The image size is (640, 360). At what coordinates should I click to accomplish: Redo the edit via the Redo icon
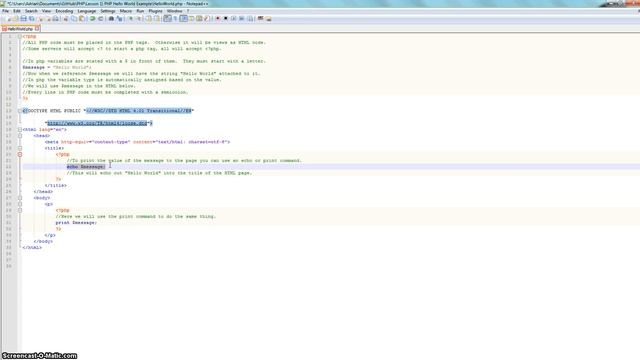[100, 19]
